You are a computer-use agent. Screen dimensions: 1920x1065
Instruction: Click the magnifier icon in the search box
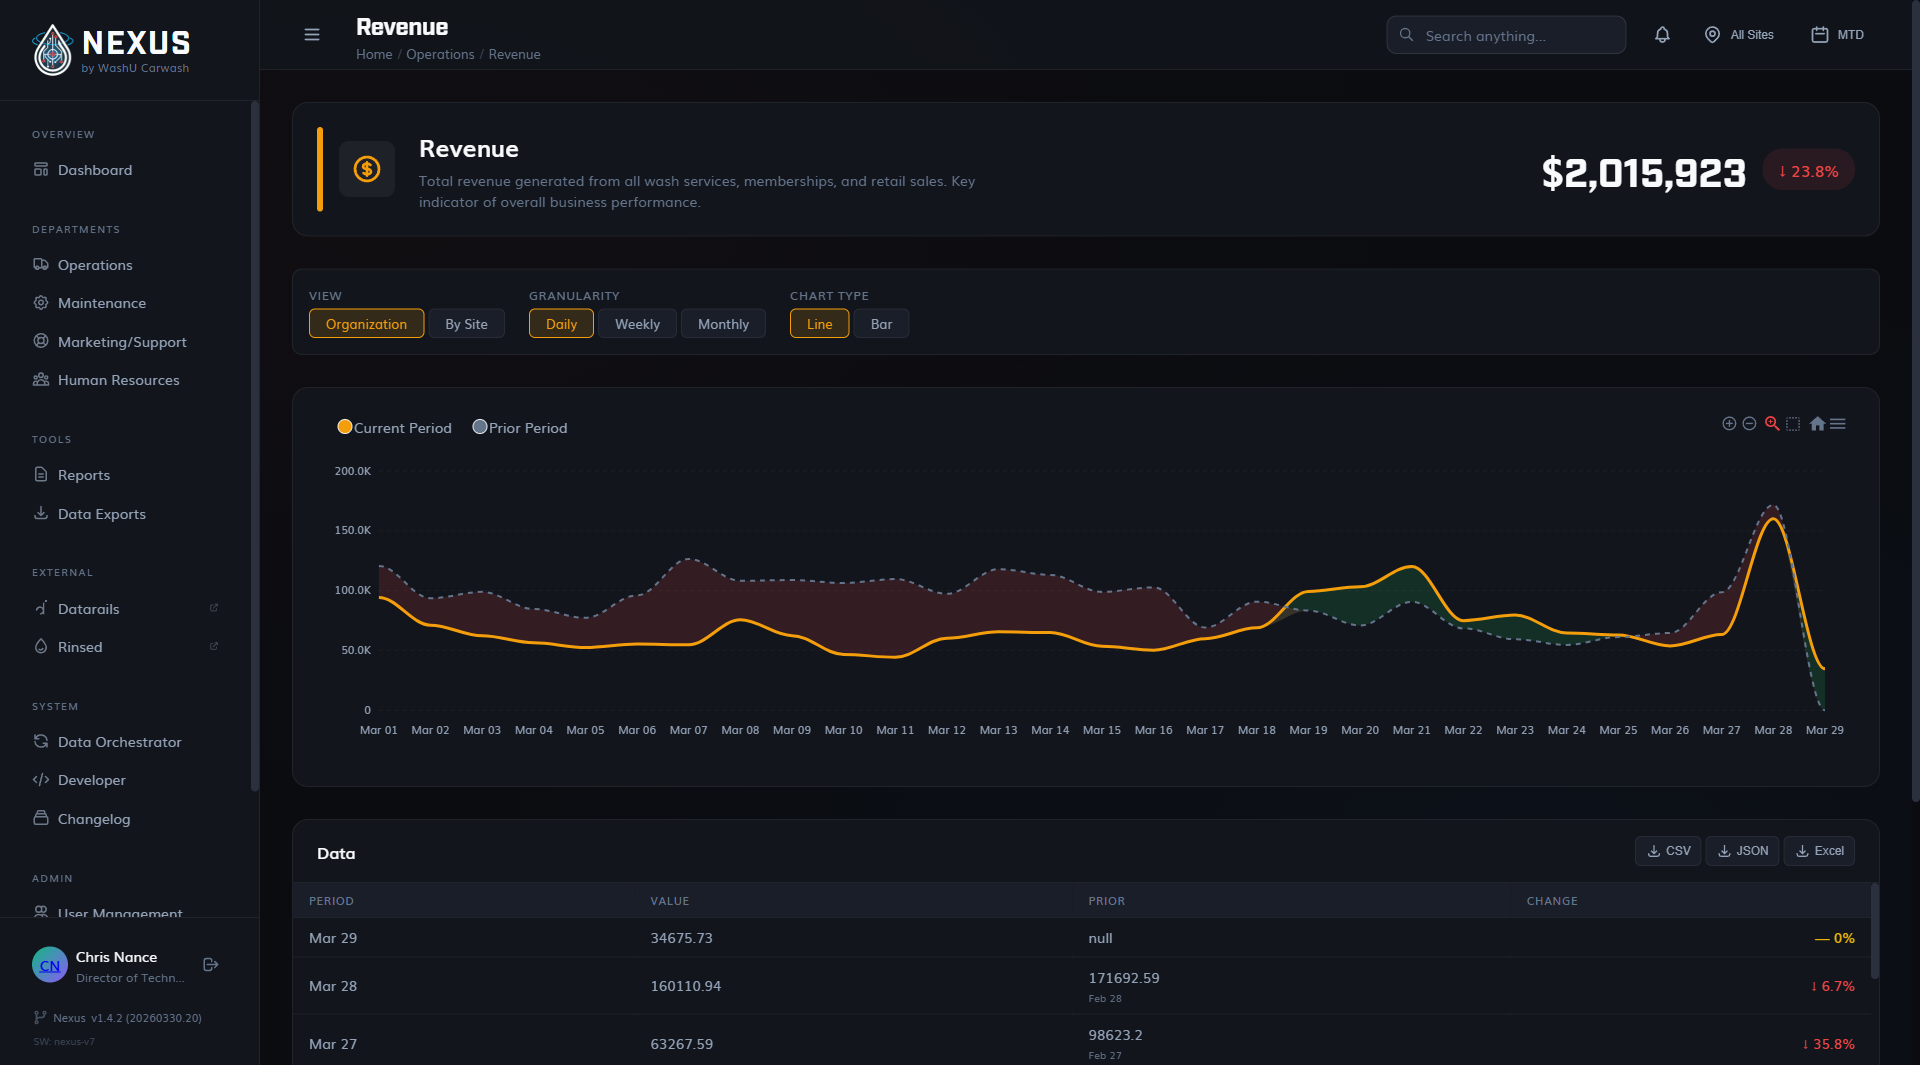coord(1406,35)
